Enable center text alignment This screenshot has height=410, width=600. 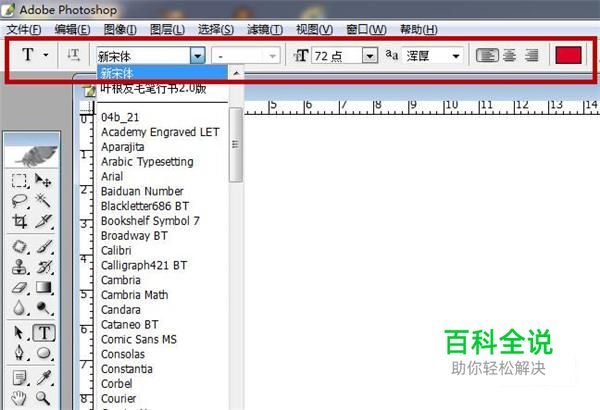click(x=509, y=56)
